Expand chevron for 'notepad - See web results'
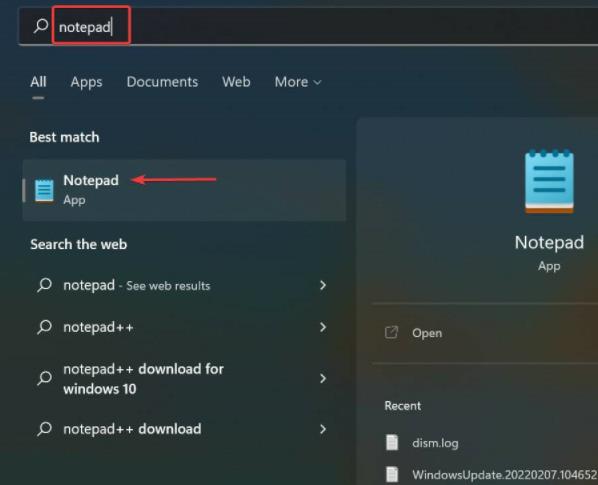Image resolution: width=598 pixels, height=485 pixels. (323, 285)
